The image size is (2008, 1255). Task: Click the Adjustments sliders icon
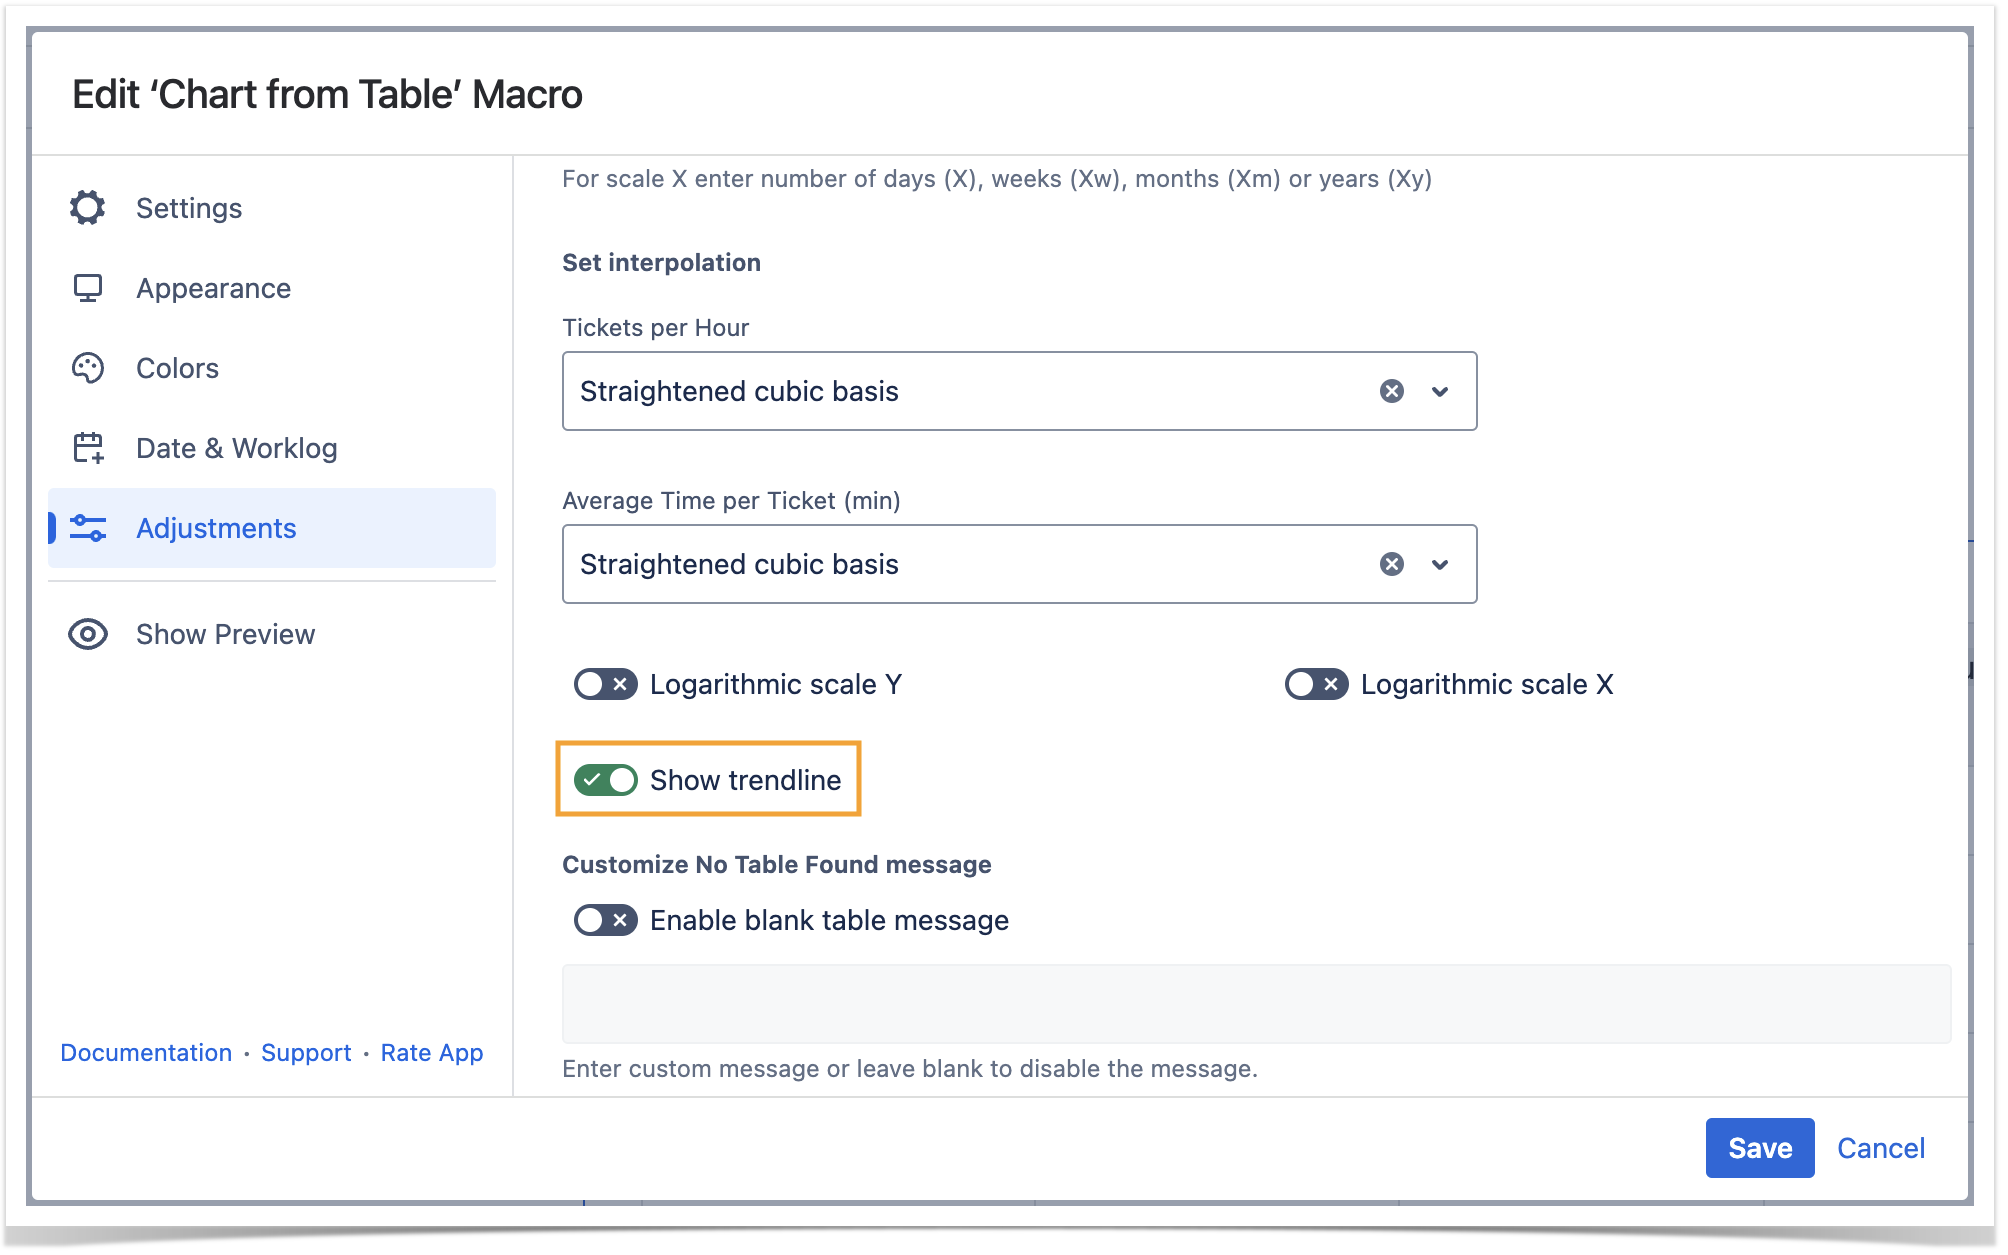point(88,528)
